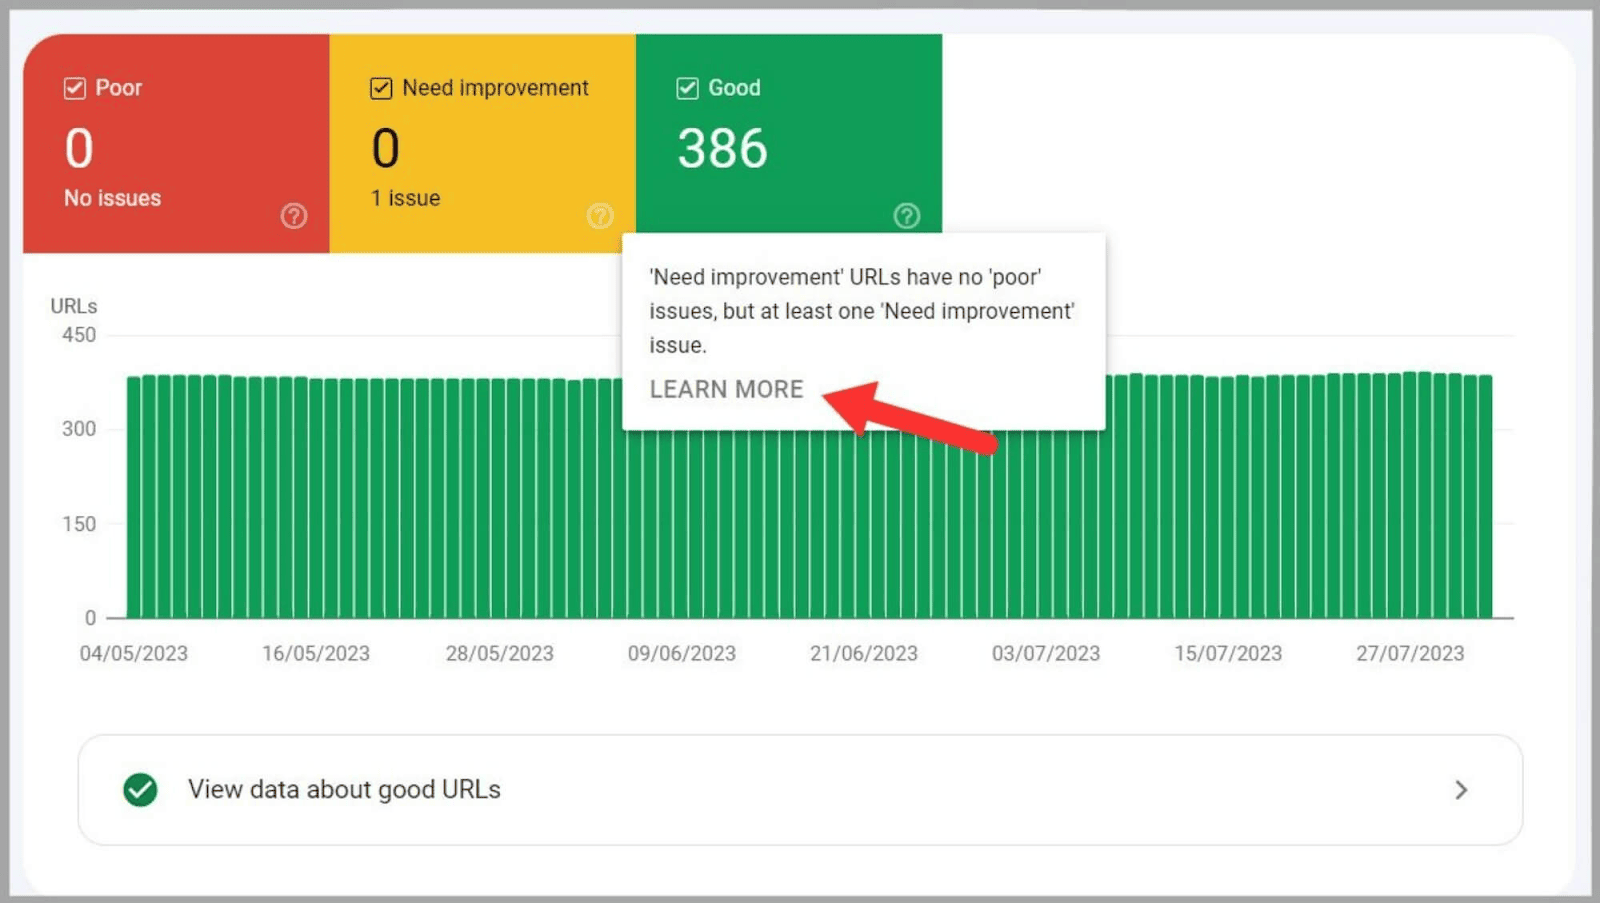Viewport: 1600px width, 903px height.
Task: Uncheck the Poor checkbox
Action: pos(74,88)
